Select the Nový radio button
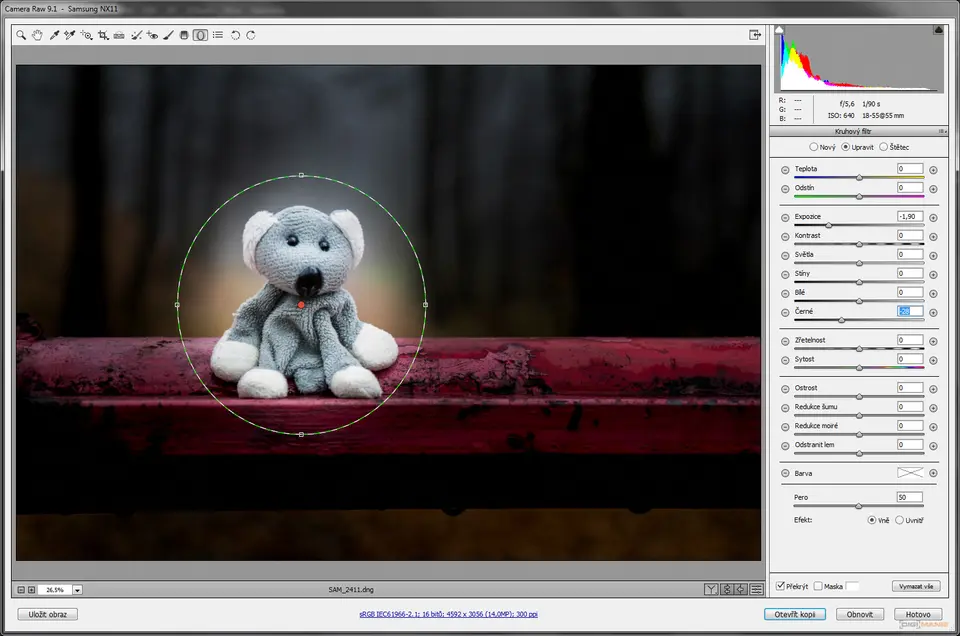Screen dimensions: 960x636 [x=813, y=147]
